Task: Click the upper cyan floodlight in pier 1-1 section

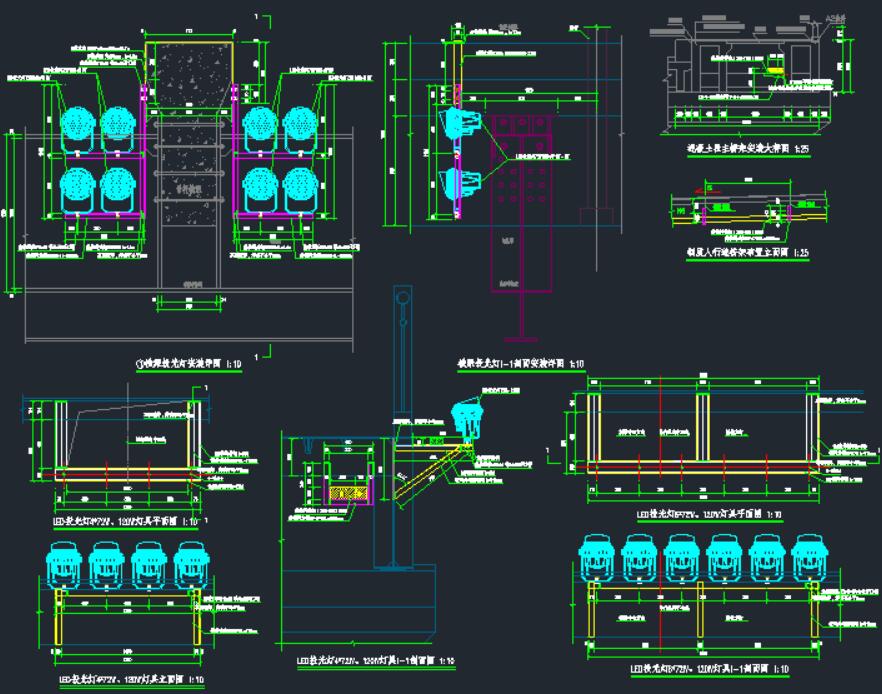Action: click(x=461, y=124)
